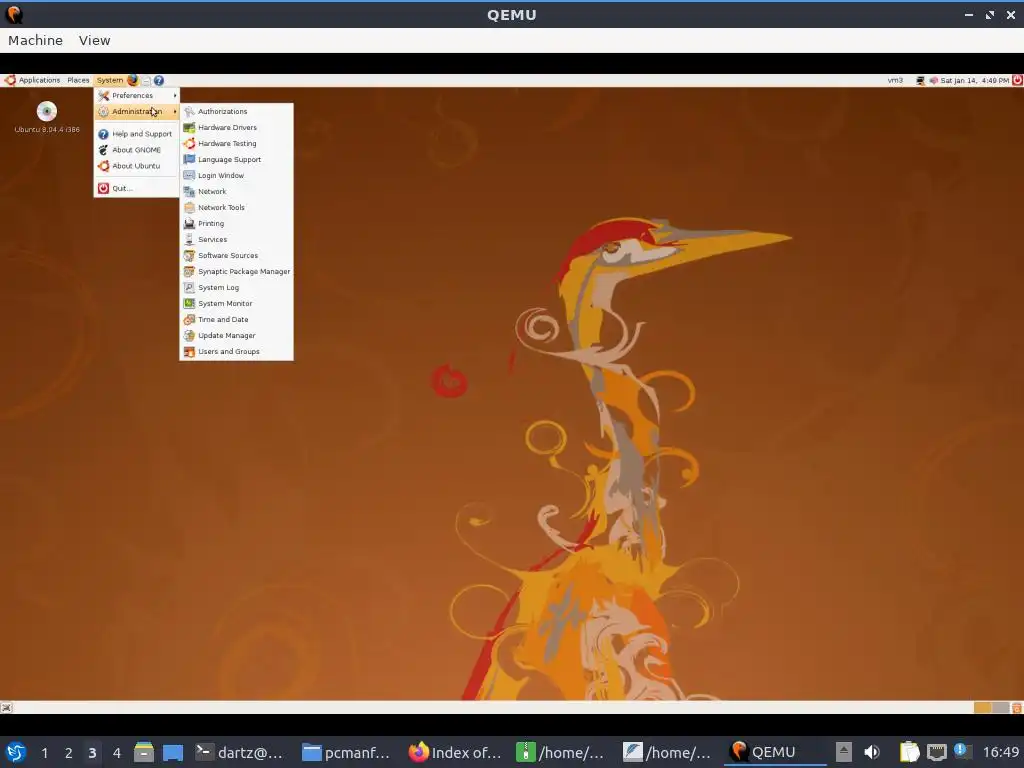
Task: Launch Hardware Testing
Action: click(x=236, y=144)
